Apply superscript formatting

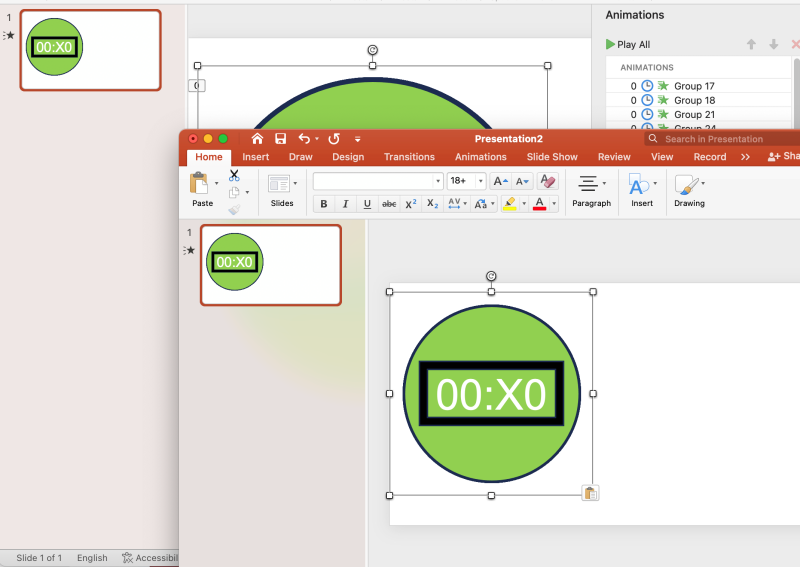pyautogui.click(x=411, y=204)
